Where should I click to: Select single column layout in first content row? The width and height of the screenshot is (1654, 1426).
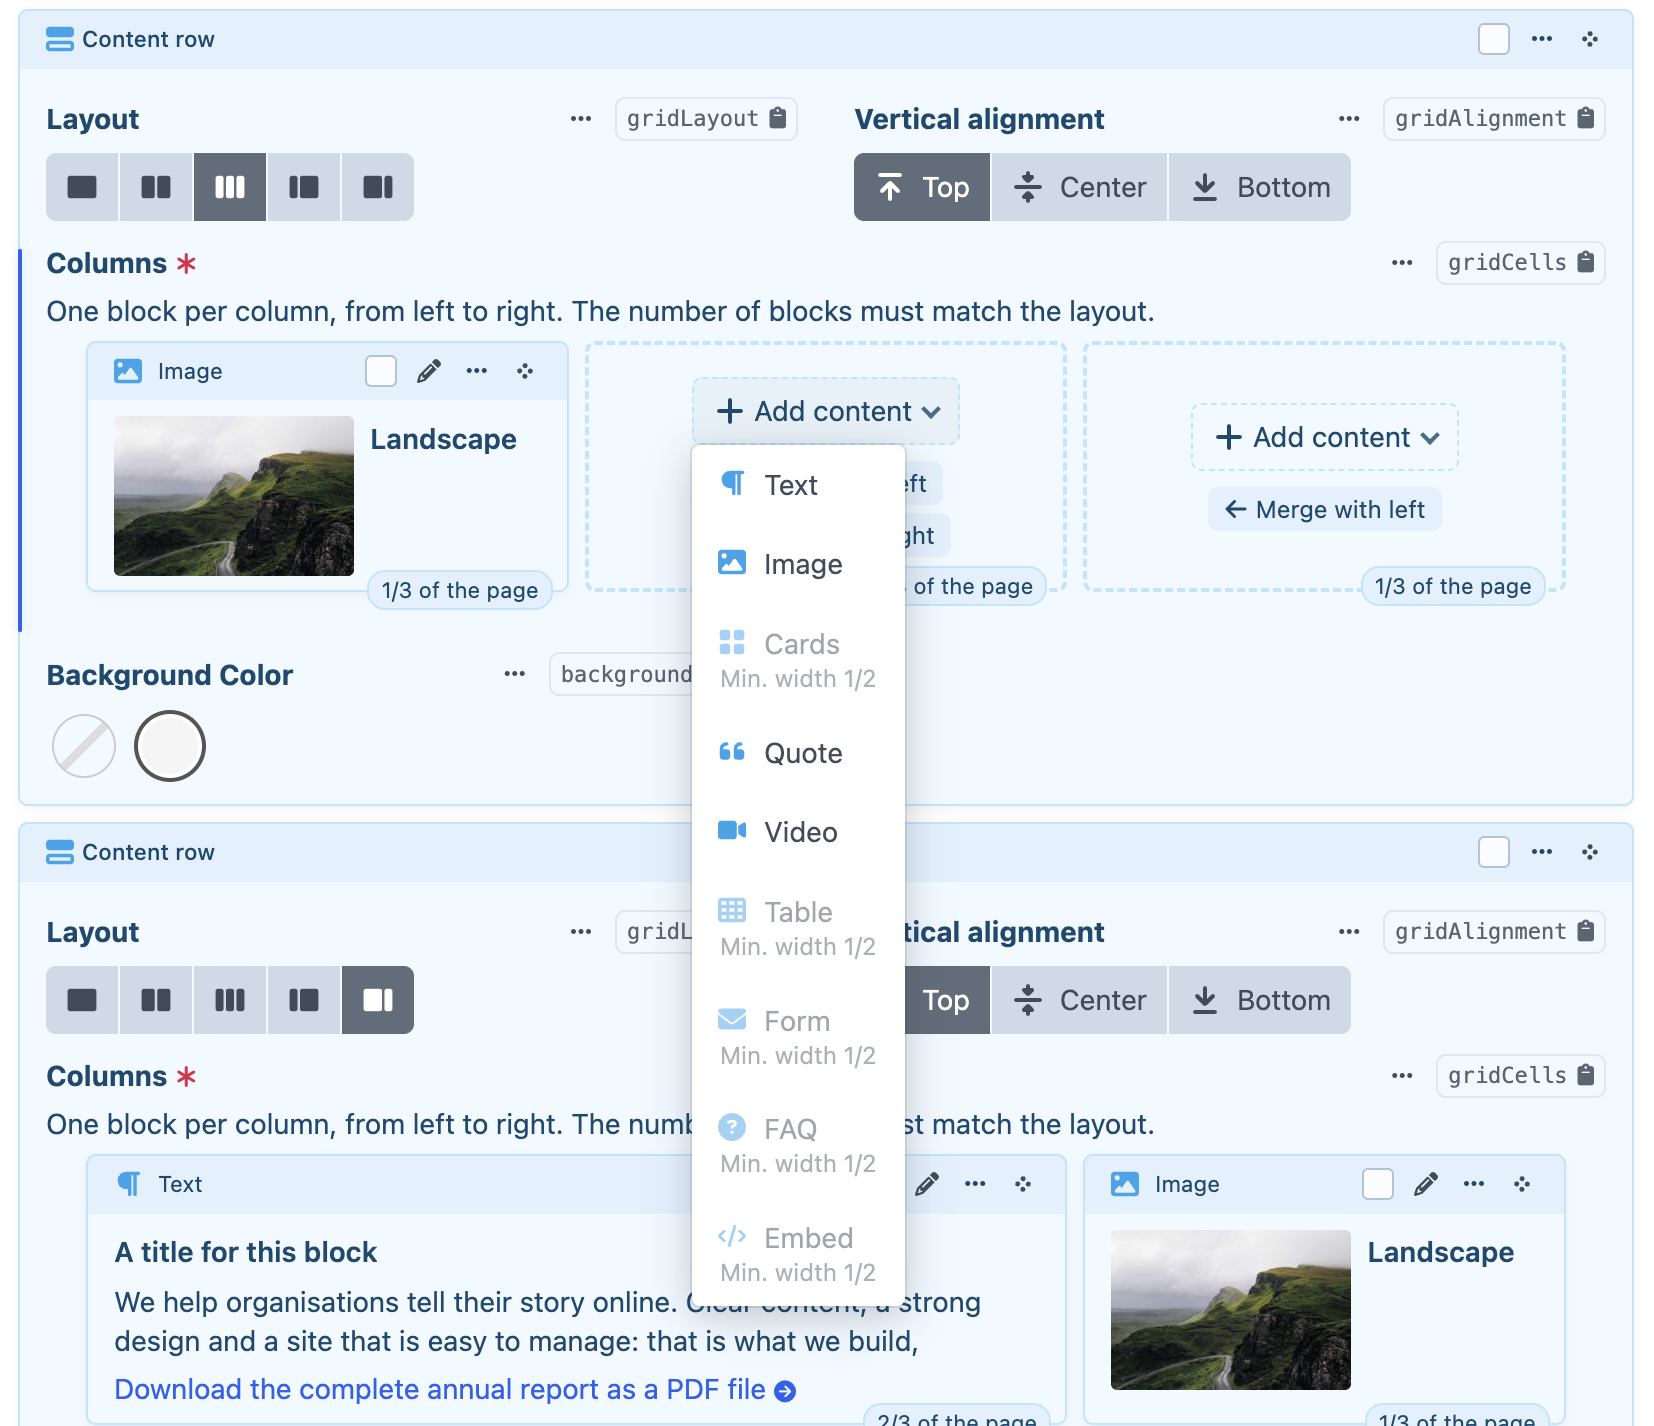click(x=82, y=187)
